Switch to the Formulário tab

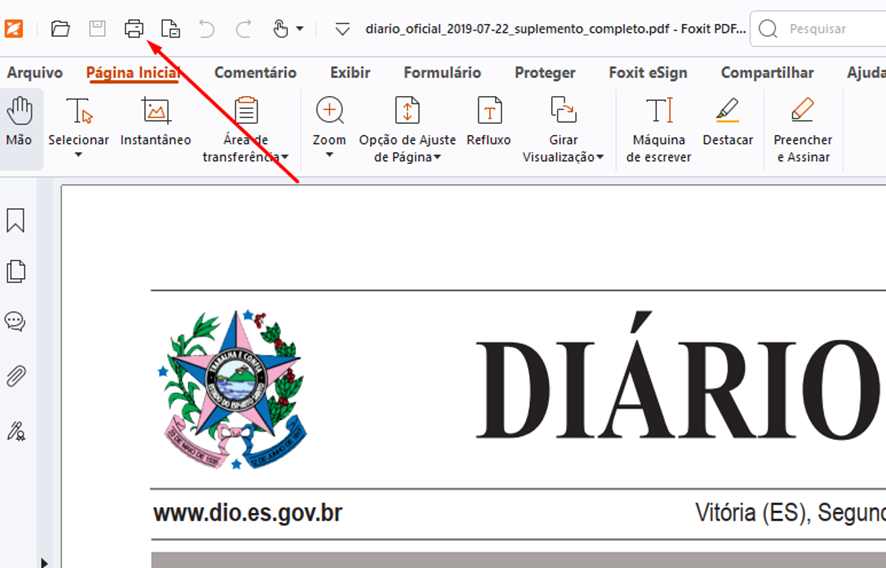442,73
